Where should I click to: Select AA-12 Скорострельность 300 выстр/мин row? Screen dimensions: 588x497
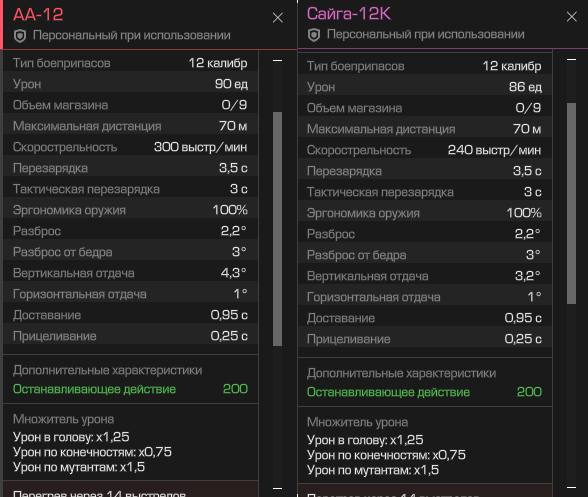pos(130,147)
